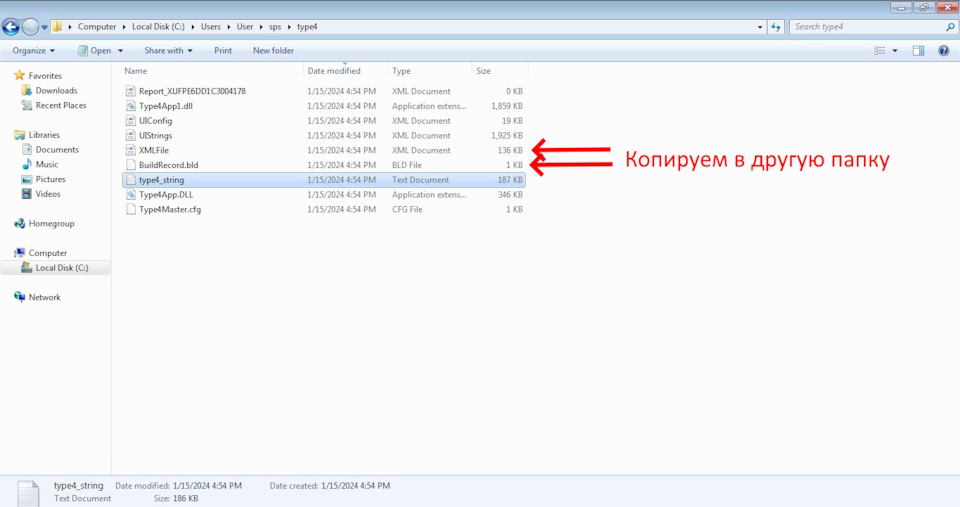The width and height of the screenshot is (960, 507).
Task: Click sps in the breadcrumb path
Action: (x=275, y=27)
